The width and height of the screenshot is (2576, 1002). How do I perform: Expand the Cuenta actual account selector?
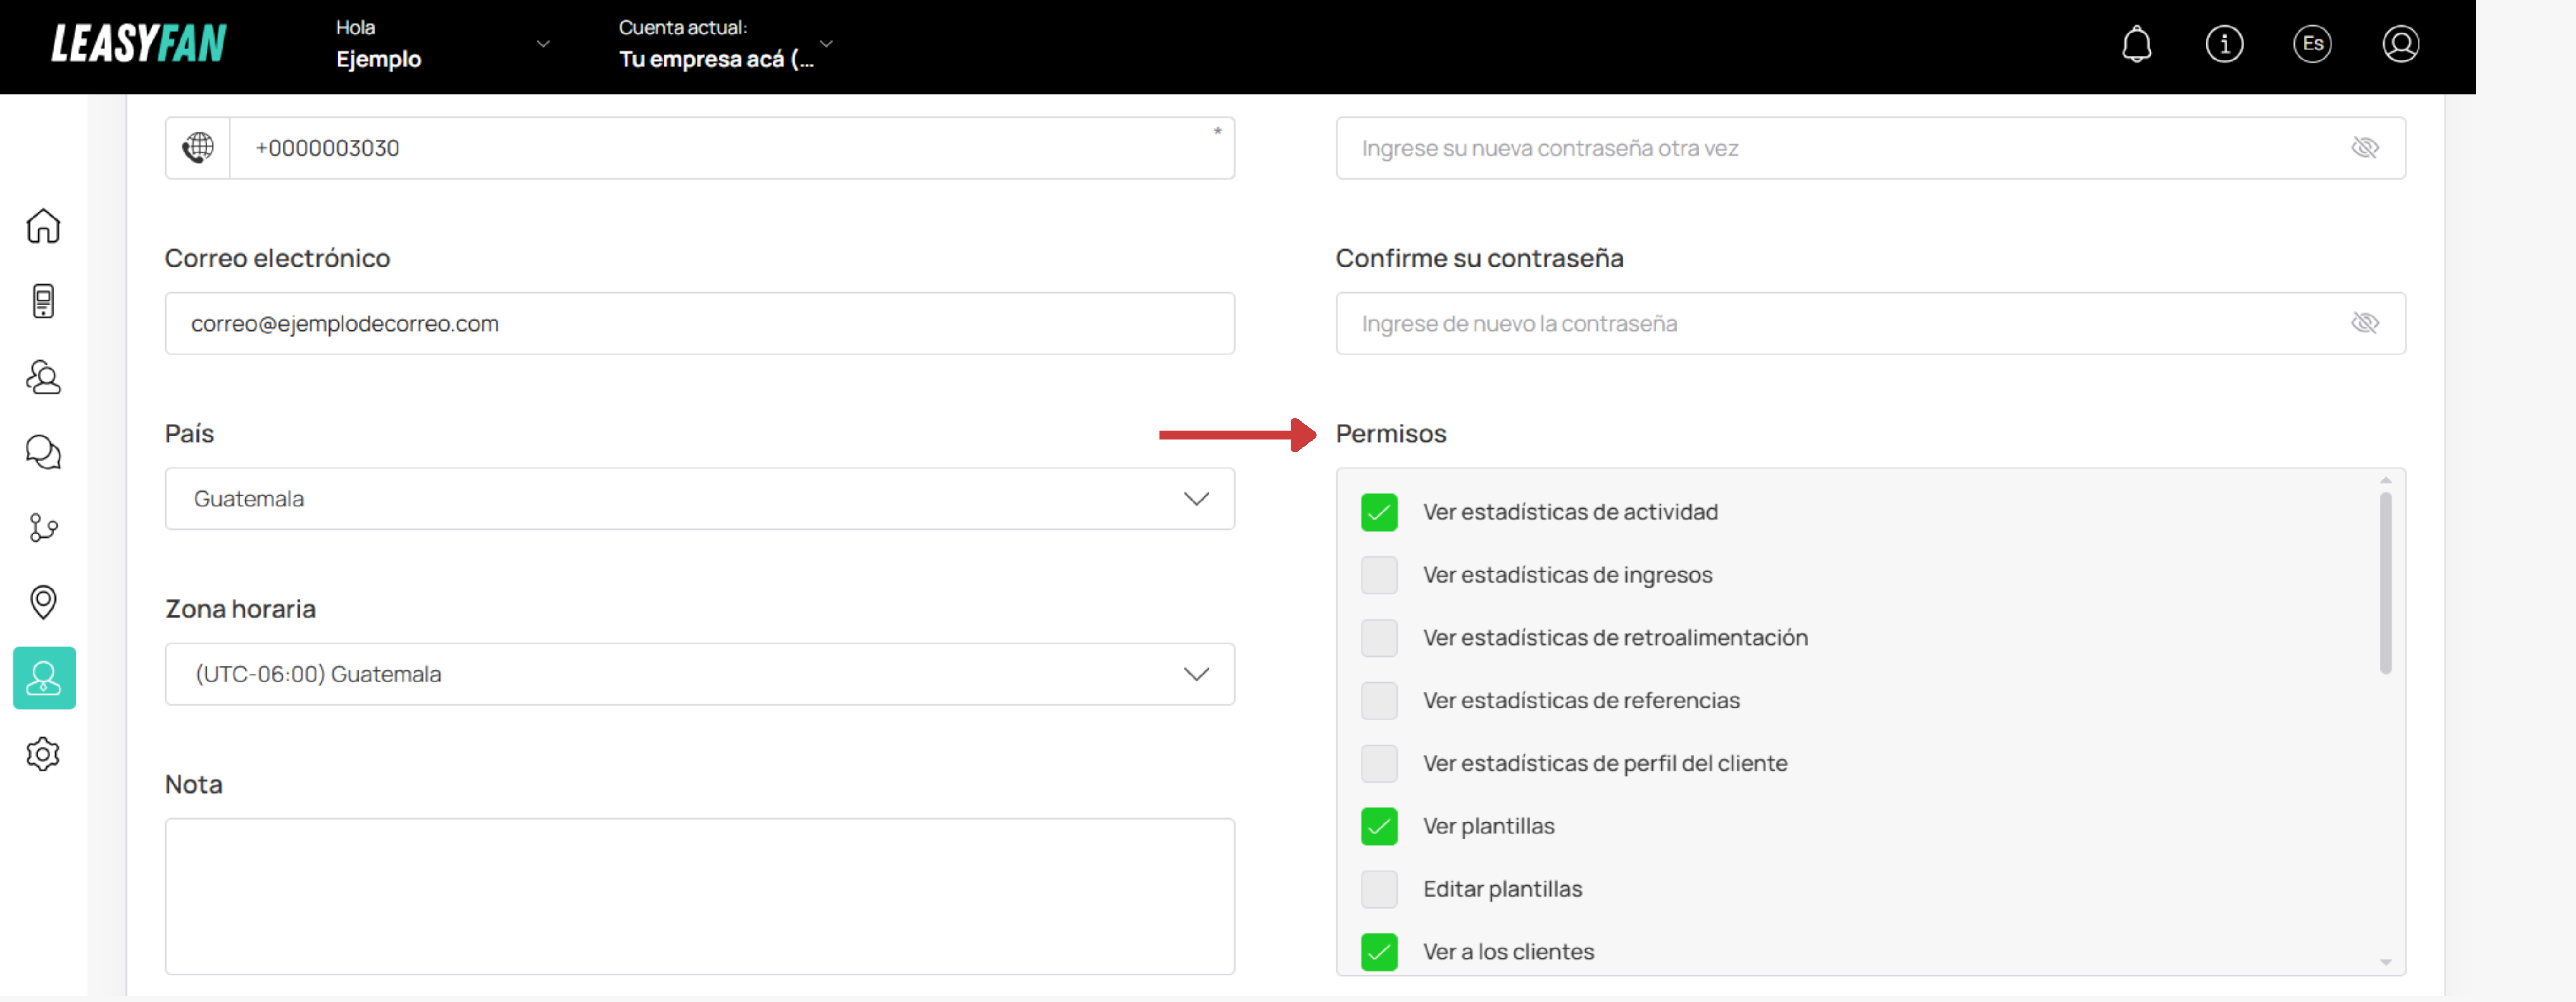pyautogui.click(x=725, y=44)
